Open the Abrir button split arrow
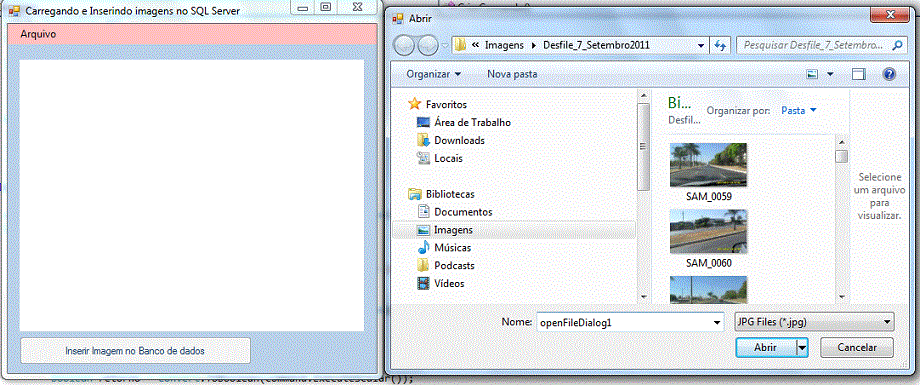The image size is (920, 391). pyautogui.click(x=802, y=348)
